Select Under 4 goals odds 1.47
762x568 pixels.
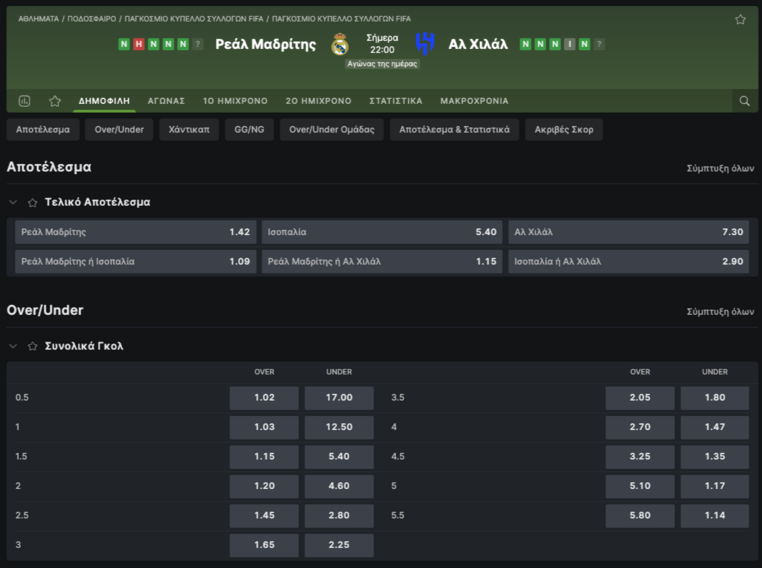(715, 427)
